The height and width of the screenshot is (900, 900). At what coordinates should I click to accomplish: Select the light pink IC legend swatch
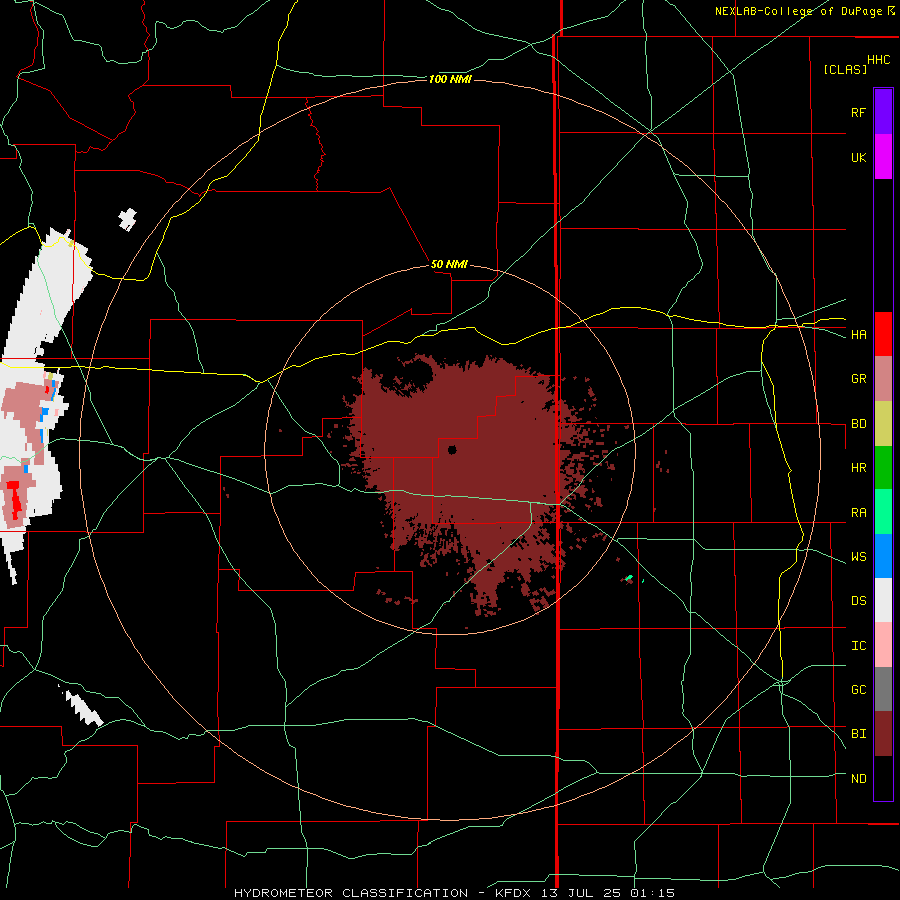pyautogui.click(x=883, y=645)
